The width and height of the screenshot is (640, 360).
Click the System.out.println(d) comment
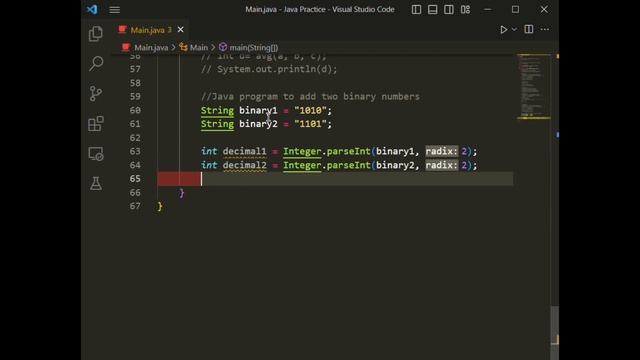(269, 69)
